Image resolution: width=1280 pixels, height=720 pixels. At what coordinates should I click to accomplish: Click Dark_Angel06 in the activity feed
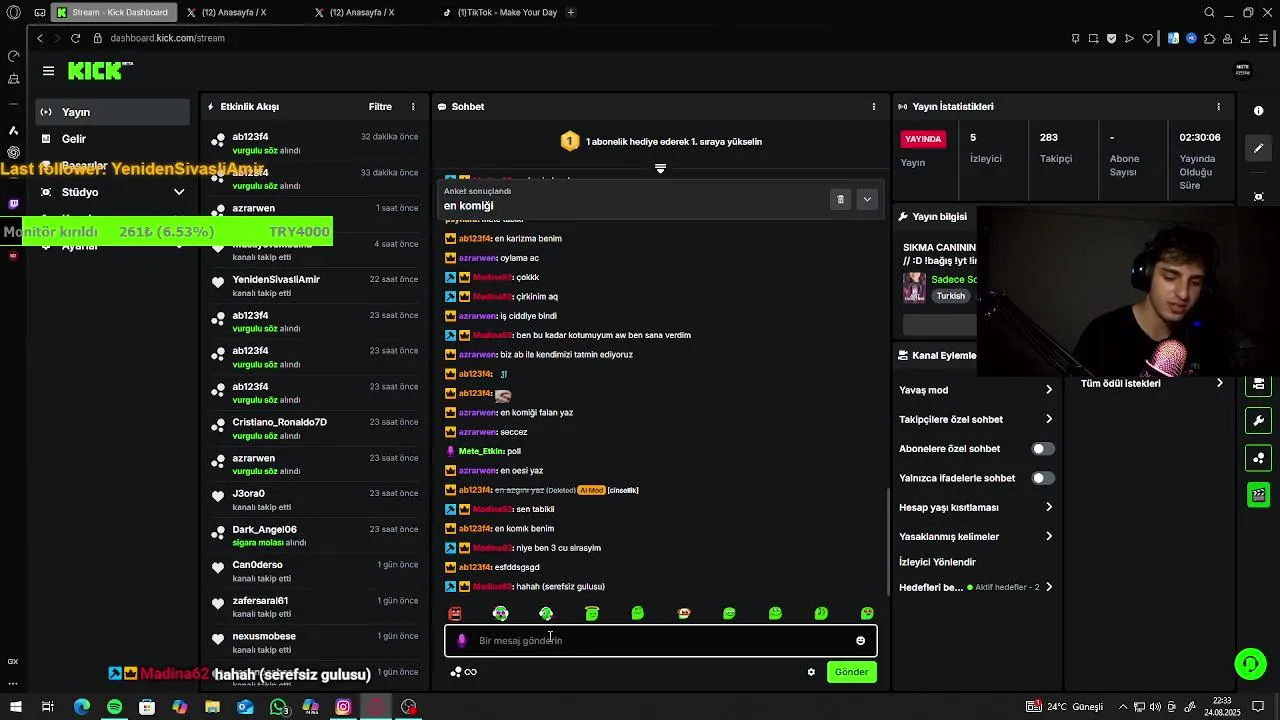[x=264, y=529]
